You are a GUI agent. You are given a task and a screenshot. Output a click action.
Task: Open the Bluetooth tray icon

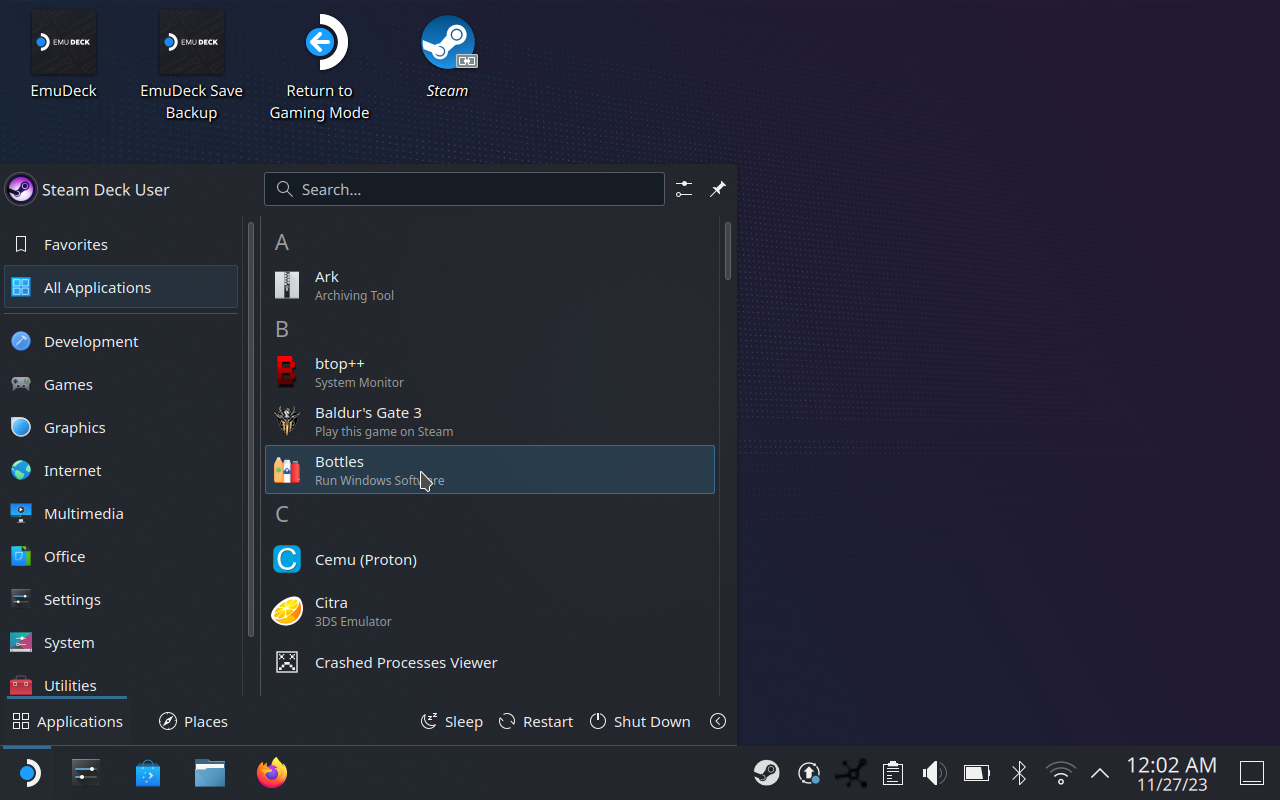1018,773
